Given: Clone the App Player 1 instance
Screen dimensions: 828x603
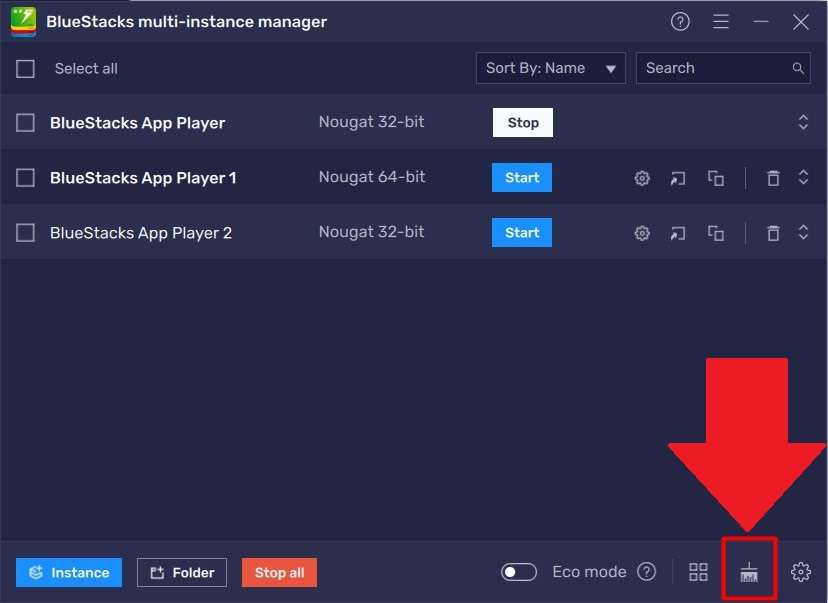Looking at the screenshot, I should click(716, 178).
